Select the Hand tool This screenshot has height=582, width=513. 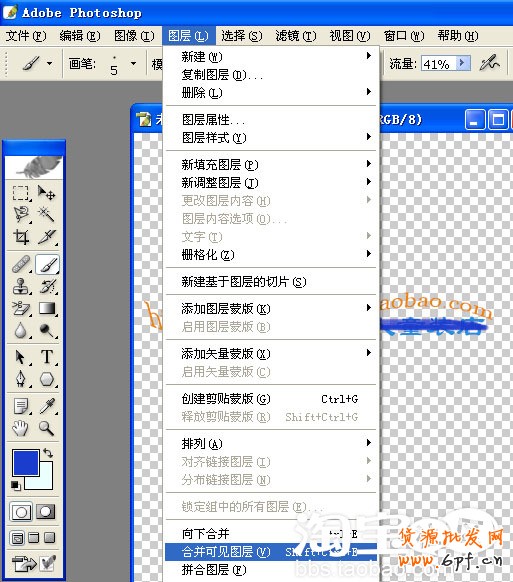click(x=20, y=428)
